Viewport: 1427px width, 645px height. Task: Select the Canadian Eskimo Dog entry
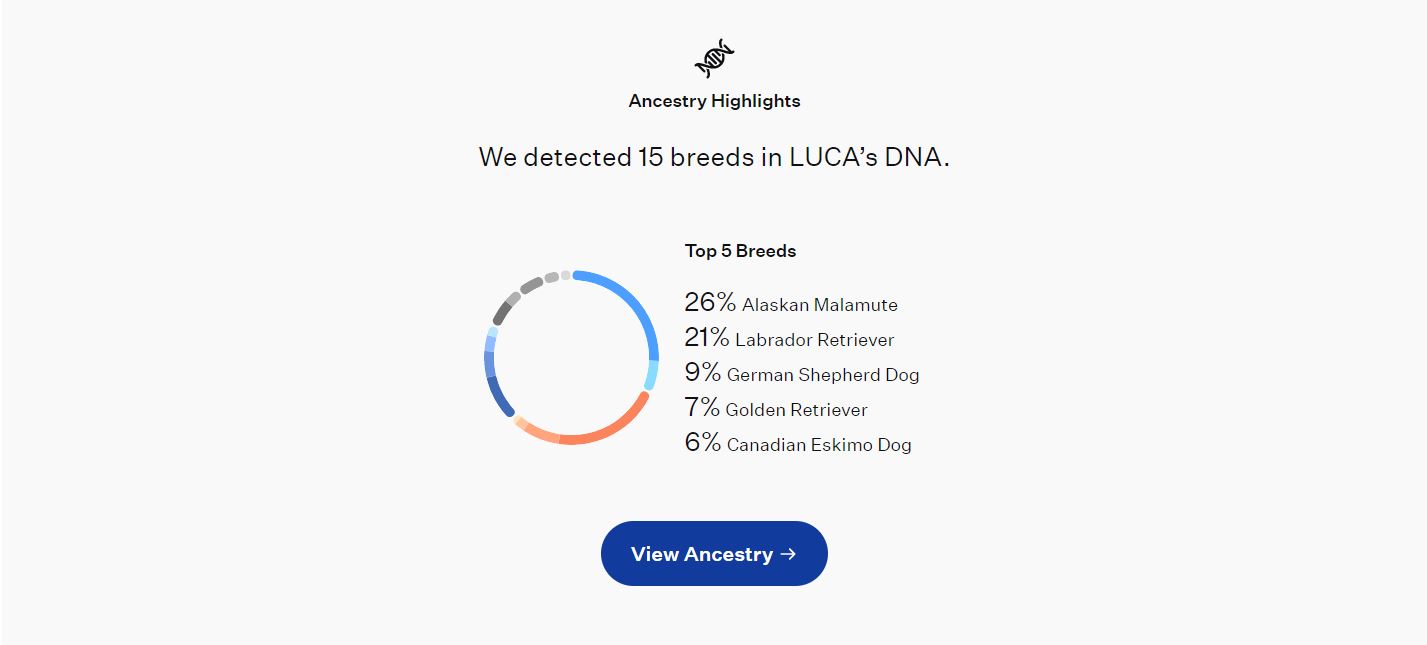click(798, 443)
